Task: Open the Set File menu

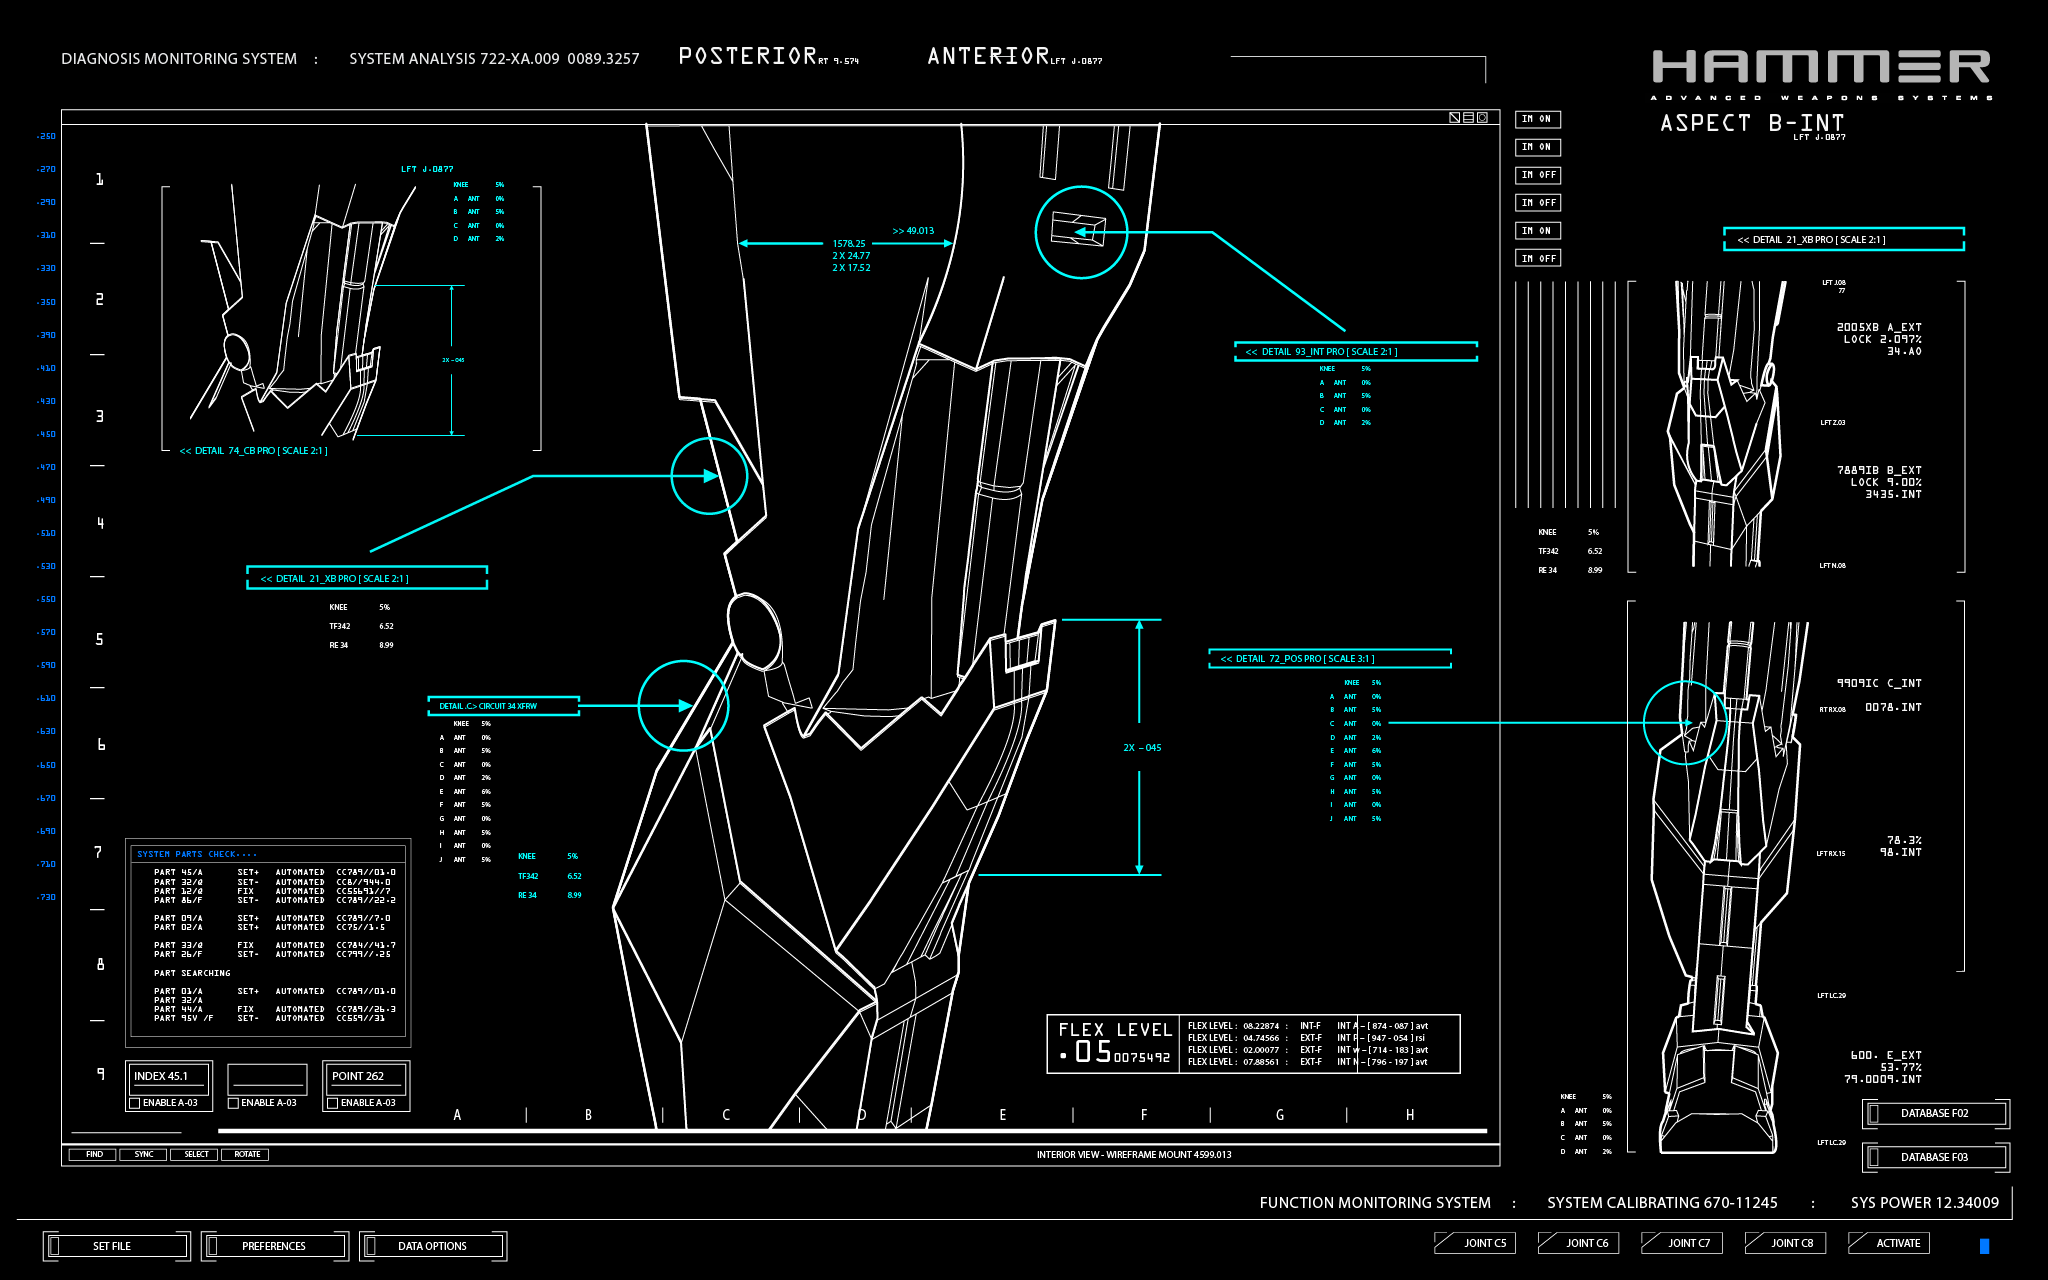Action: tap(113, 1246)
